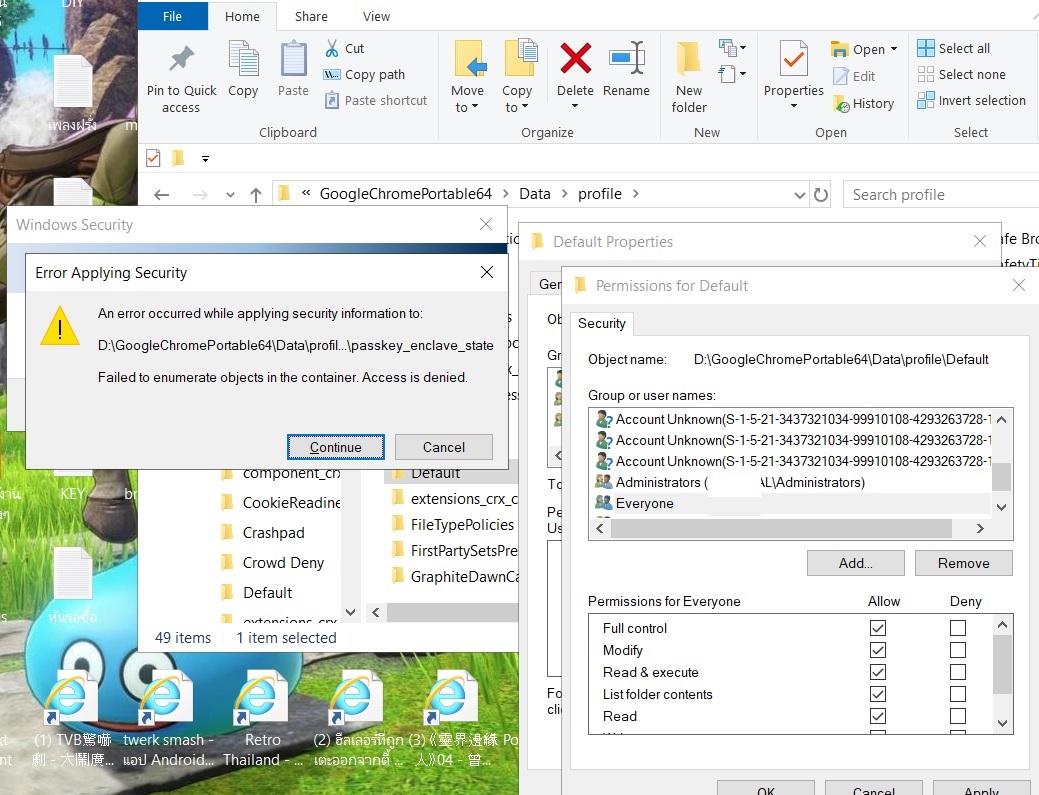Click the Copy icon in Clipboard group
The image size is (1039, 795).
coord(243,58)
